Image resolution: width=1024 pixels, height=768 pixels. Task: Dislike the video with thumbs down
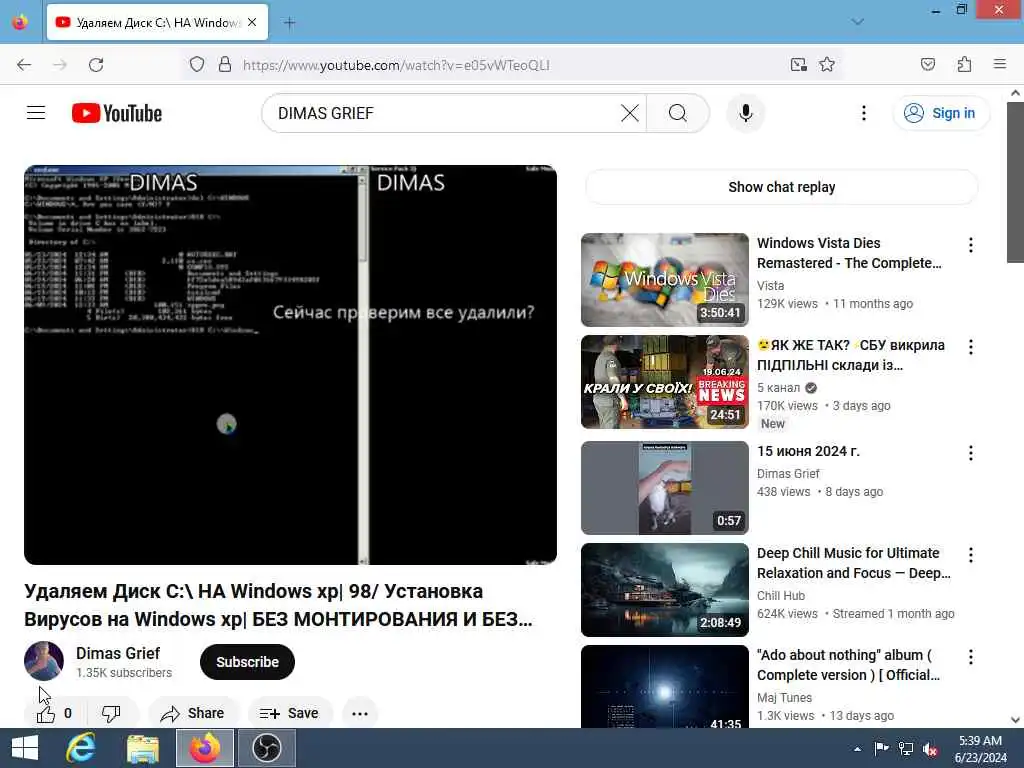[x=111, y=713]
